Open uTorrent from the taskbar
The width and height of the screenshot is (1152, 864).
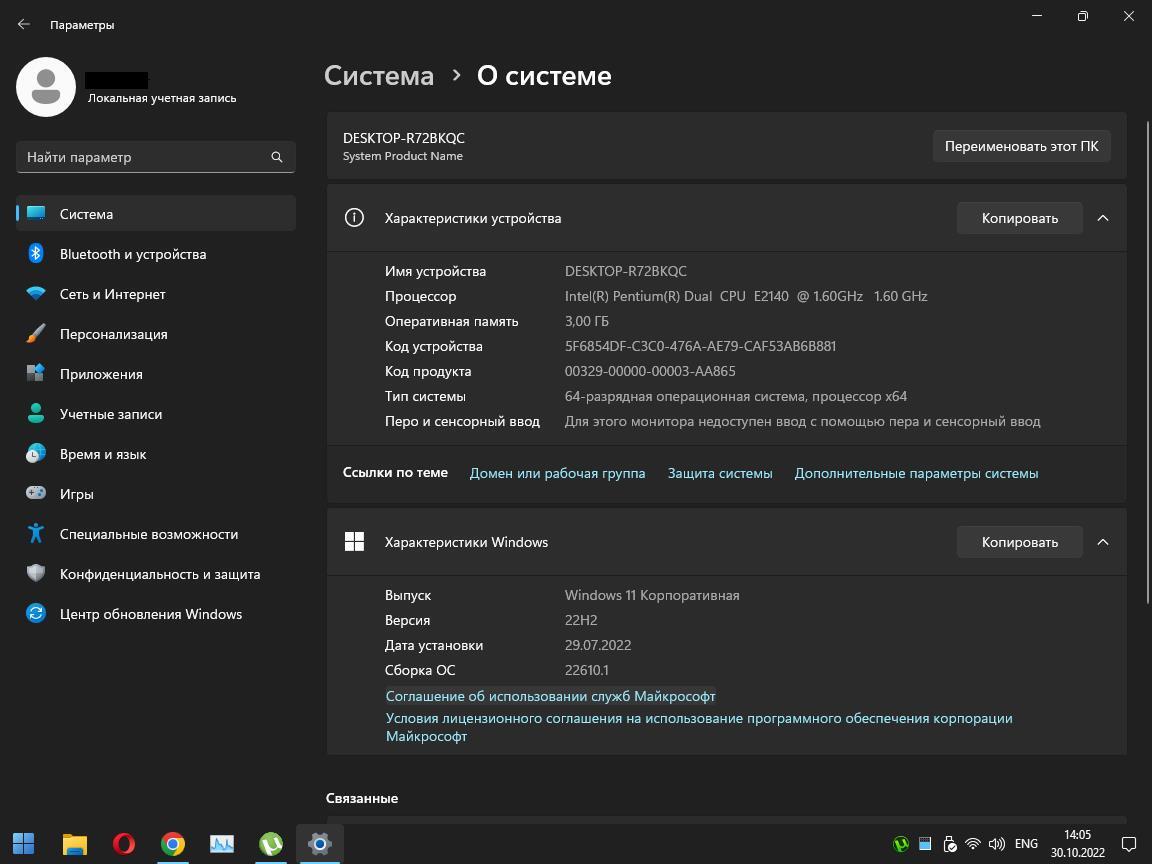pos(271,843)
